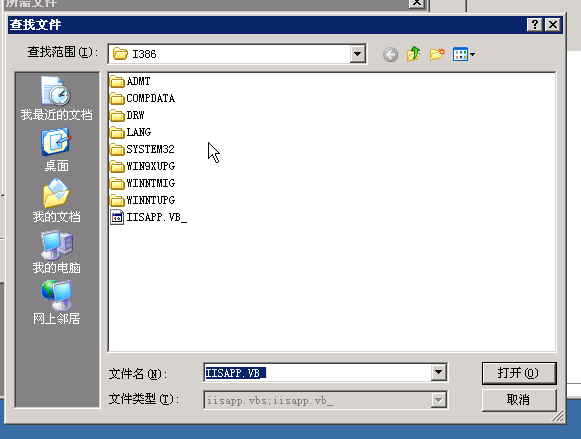Open the view menu dropdown icon

coord(464,54)
